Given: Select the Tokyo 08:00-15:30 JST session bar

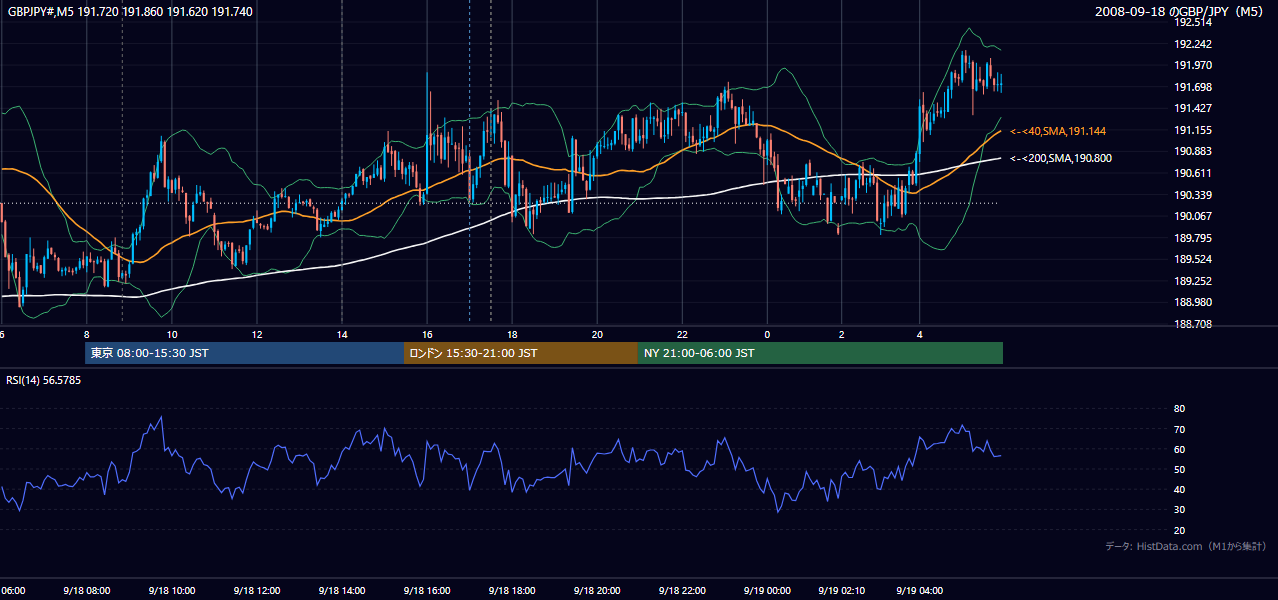Looking at the screenshot, I should click(x=244, y=353).
